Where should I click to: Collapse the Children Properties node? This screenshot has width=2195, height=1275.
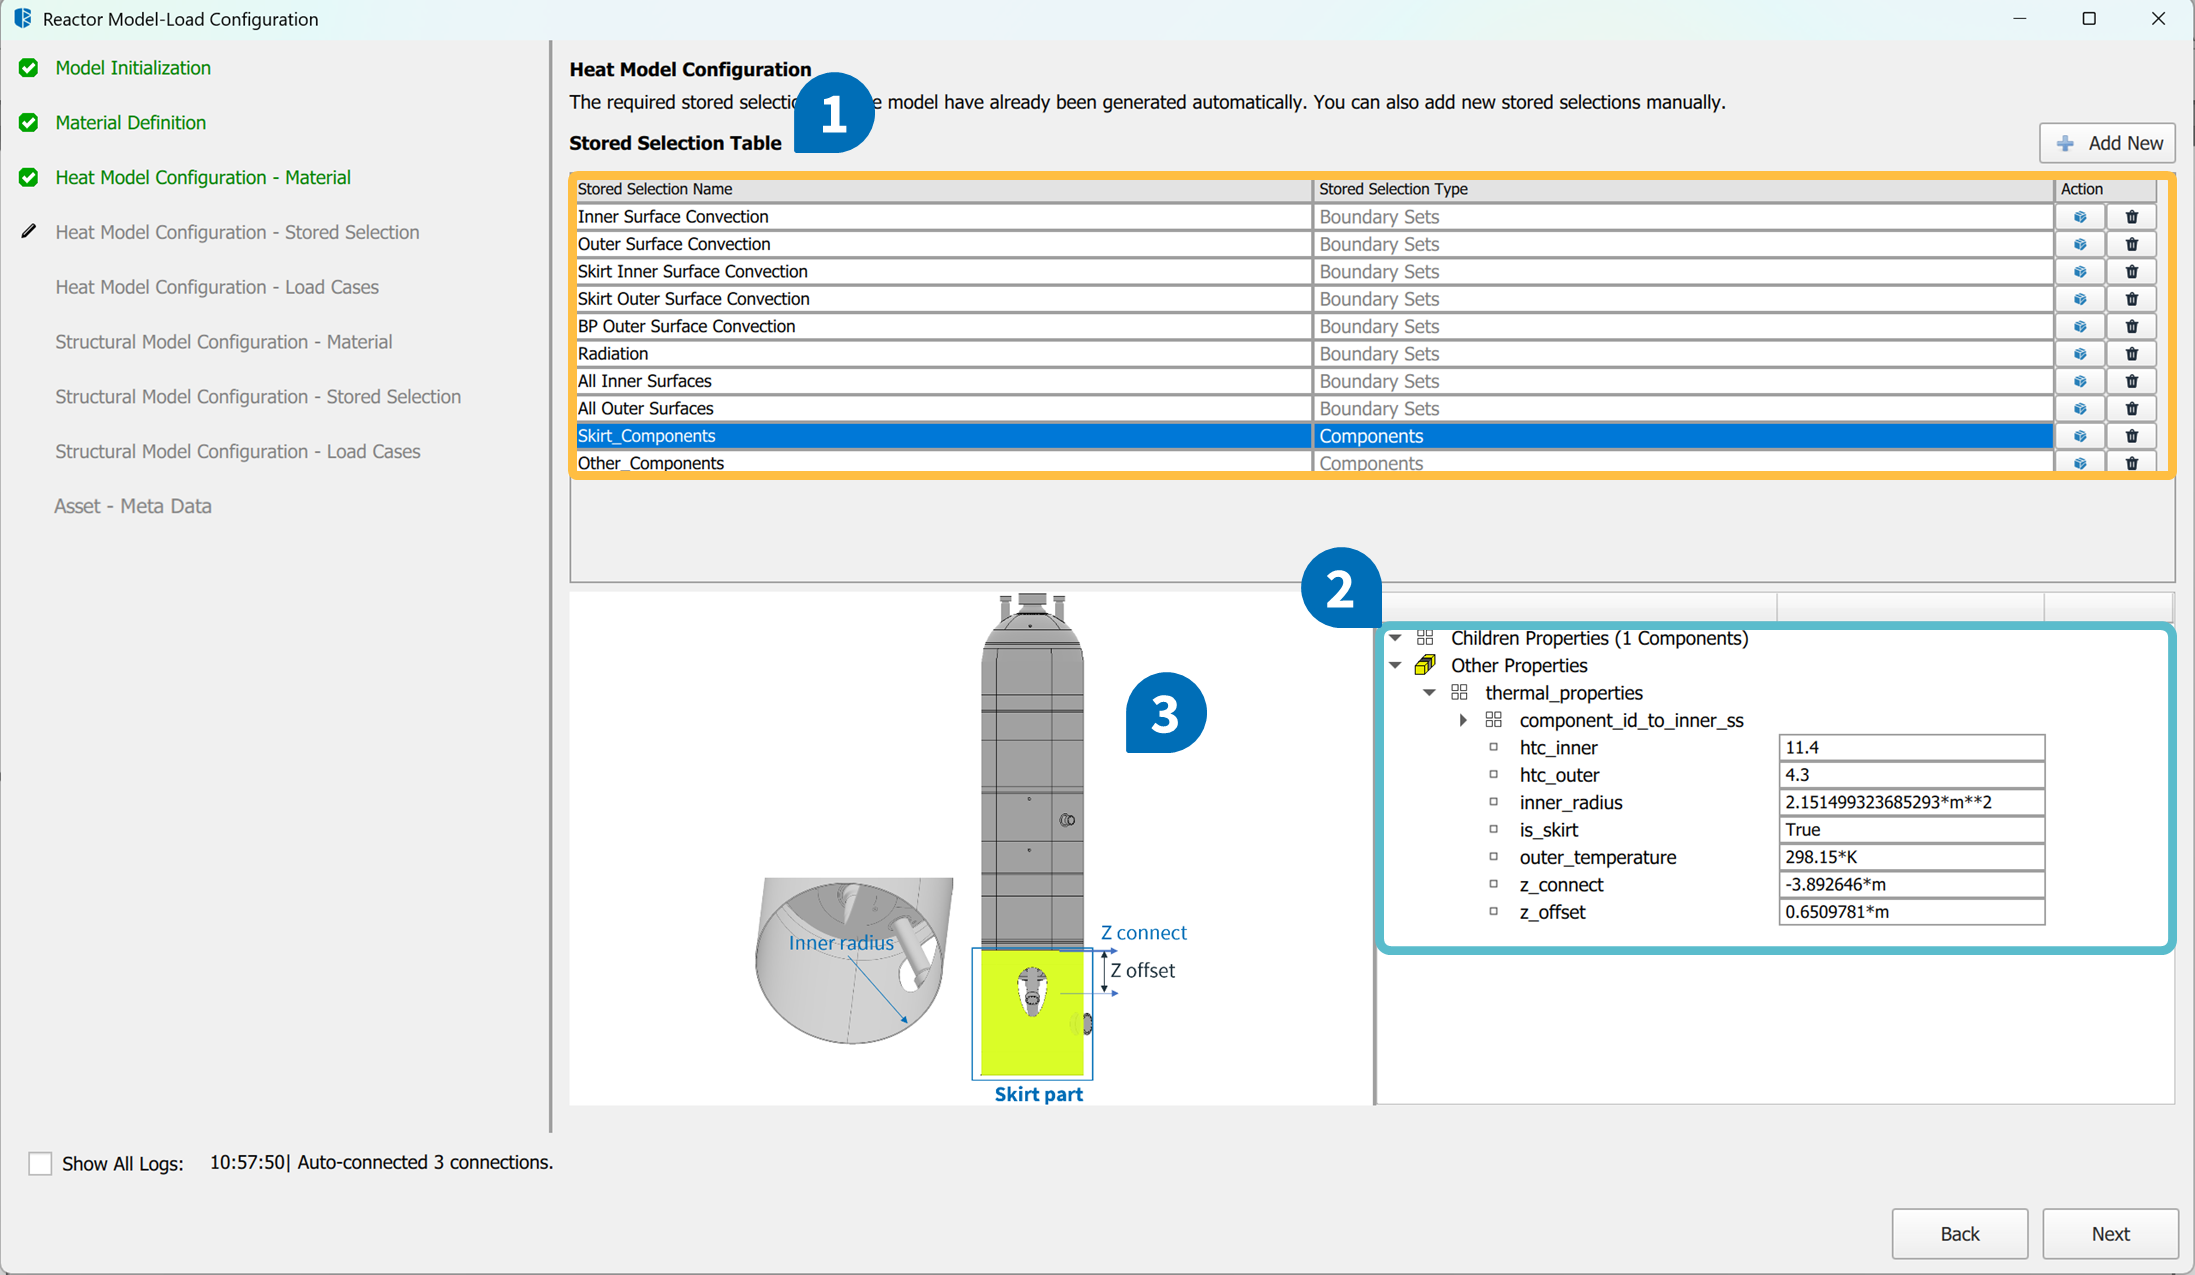[1395, 638]
